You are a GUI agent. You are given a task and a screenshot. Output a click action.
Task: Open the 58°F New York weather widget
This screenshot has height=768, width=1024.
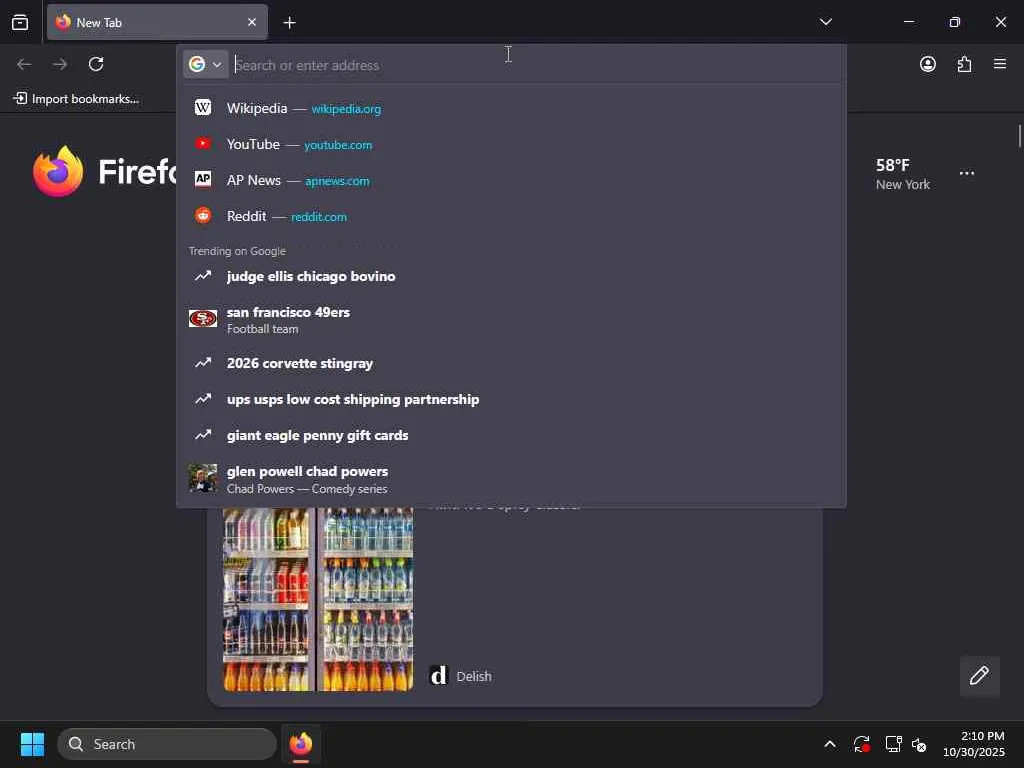pyautogui.click(x=903, y=174)
